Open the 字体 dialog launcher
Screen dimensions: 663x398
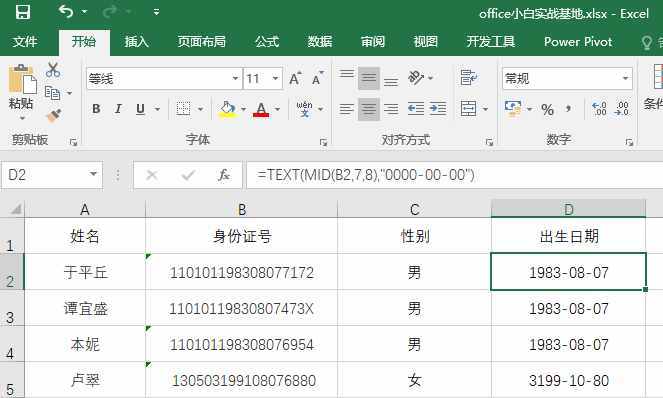click(323, 143)
